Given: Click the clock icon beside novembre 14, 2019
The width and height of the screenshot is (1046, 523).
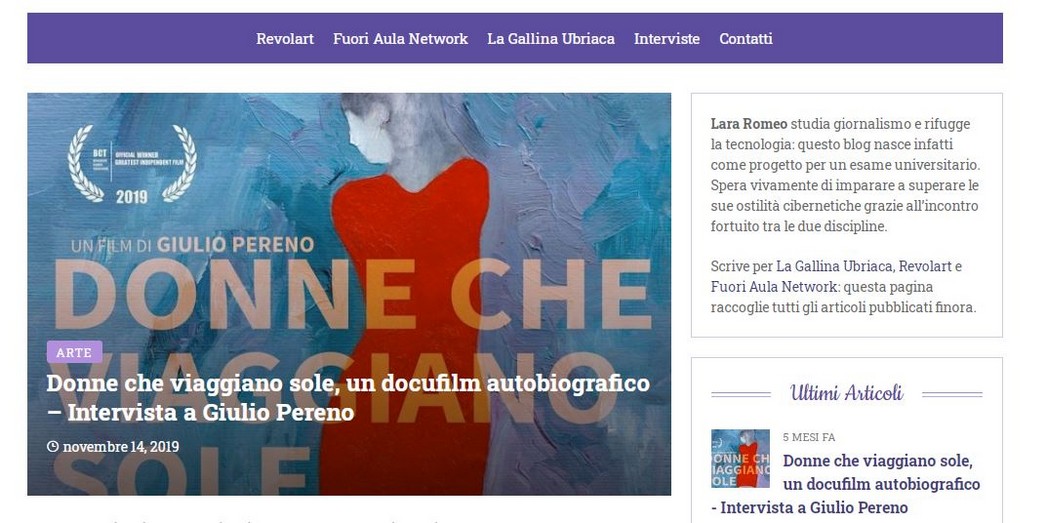Looking at the screenshot, I should pyautogui.click(x=53, y=446).
